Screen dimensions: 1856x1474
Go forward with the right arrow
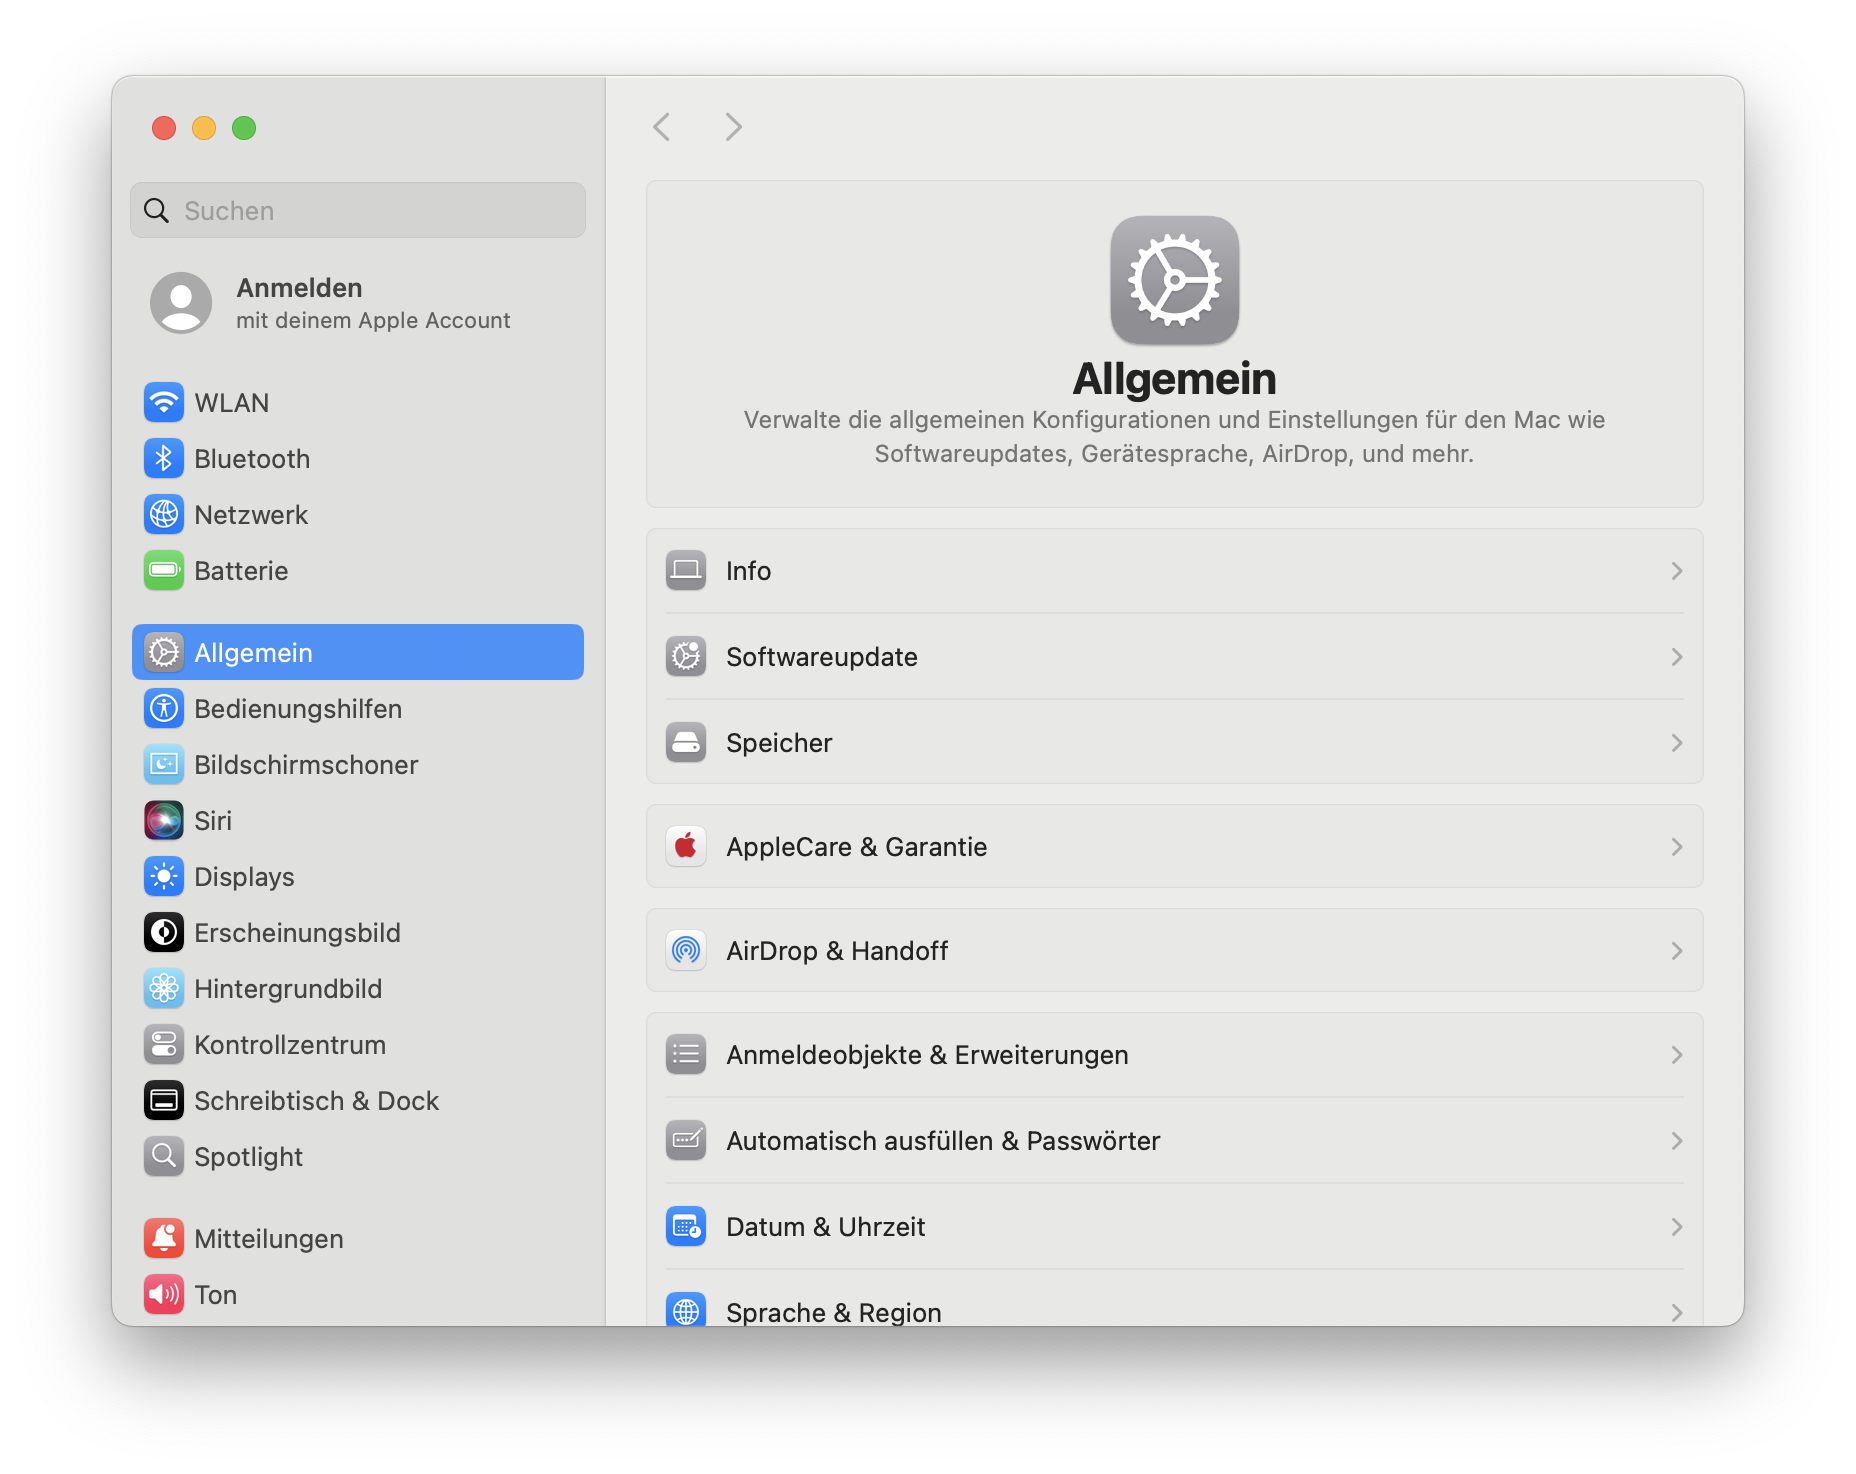[733, 127]
